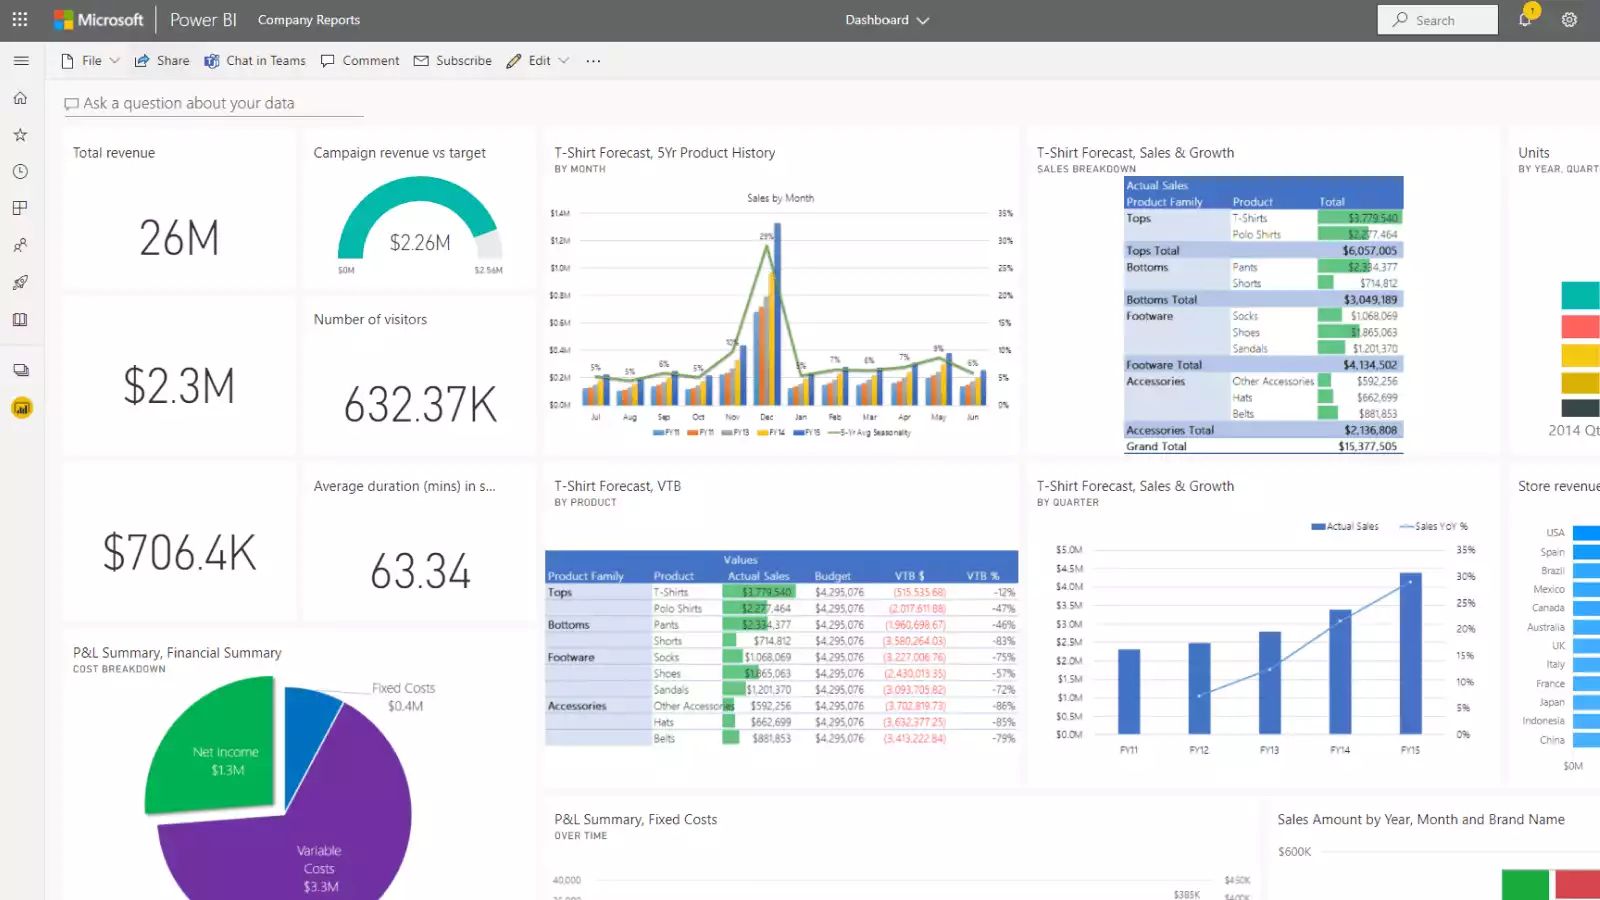Image resolution: width=1600 pixels, height=900 pixels.
Task: Collapse the navigation pane with the hamburger icon
Action: coord(21,60)
